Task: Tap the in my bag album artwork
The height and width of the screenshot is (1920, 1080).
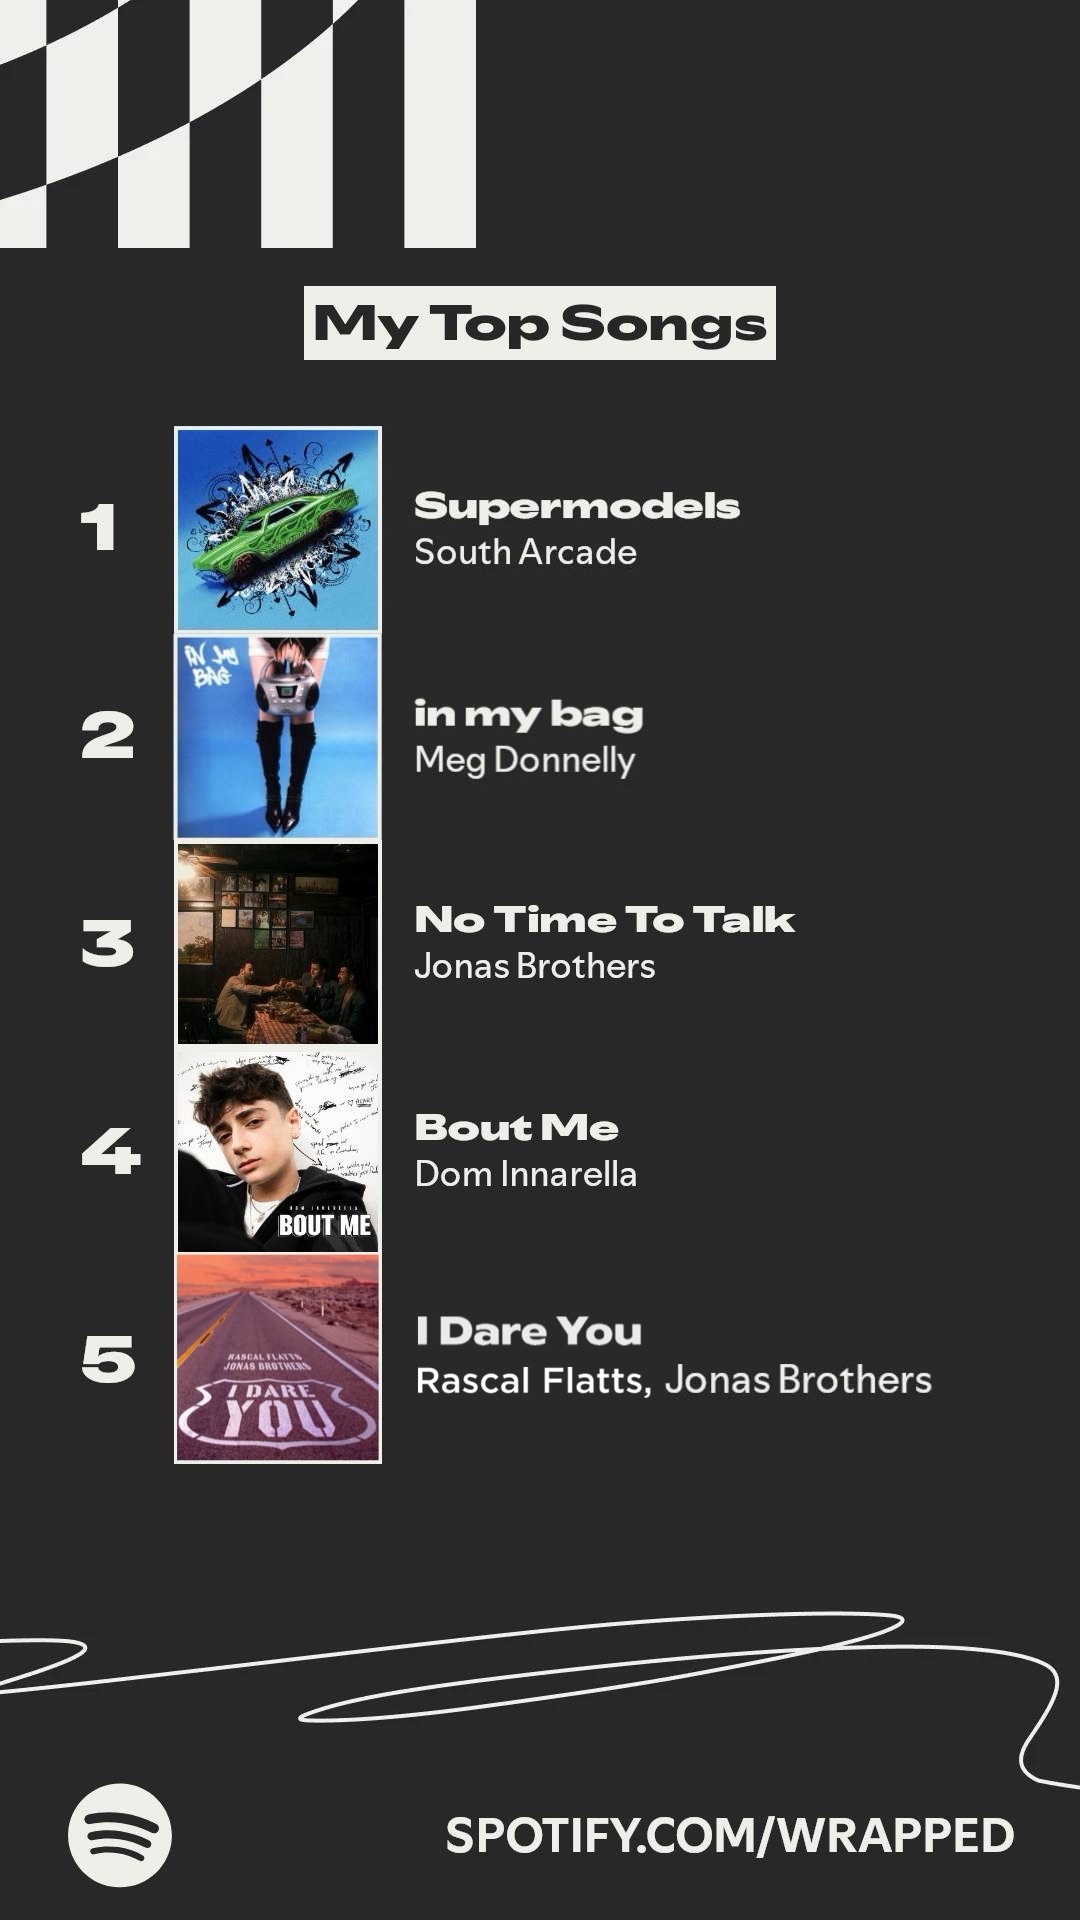Action: pyautogui.click(x=278, y=737)
